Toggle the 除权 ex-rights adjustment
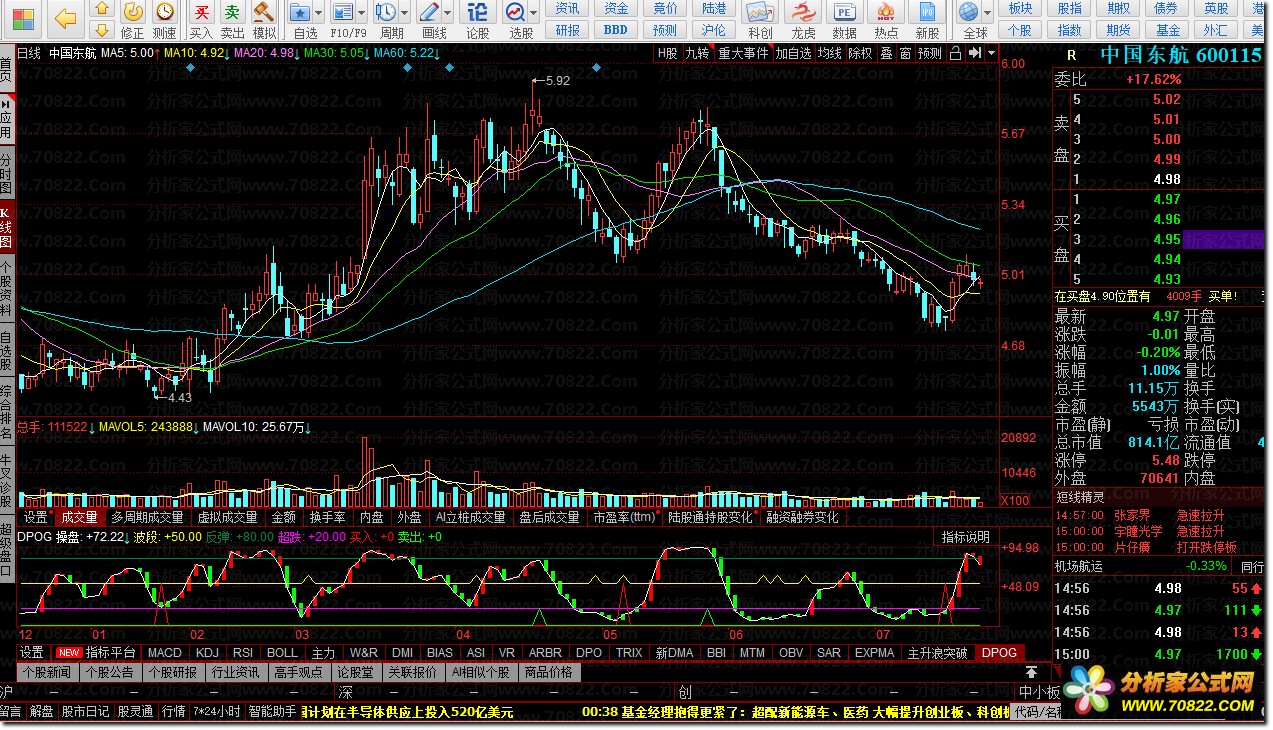Screen dimensions: 1273x730 click(x=860, y=53)
